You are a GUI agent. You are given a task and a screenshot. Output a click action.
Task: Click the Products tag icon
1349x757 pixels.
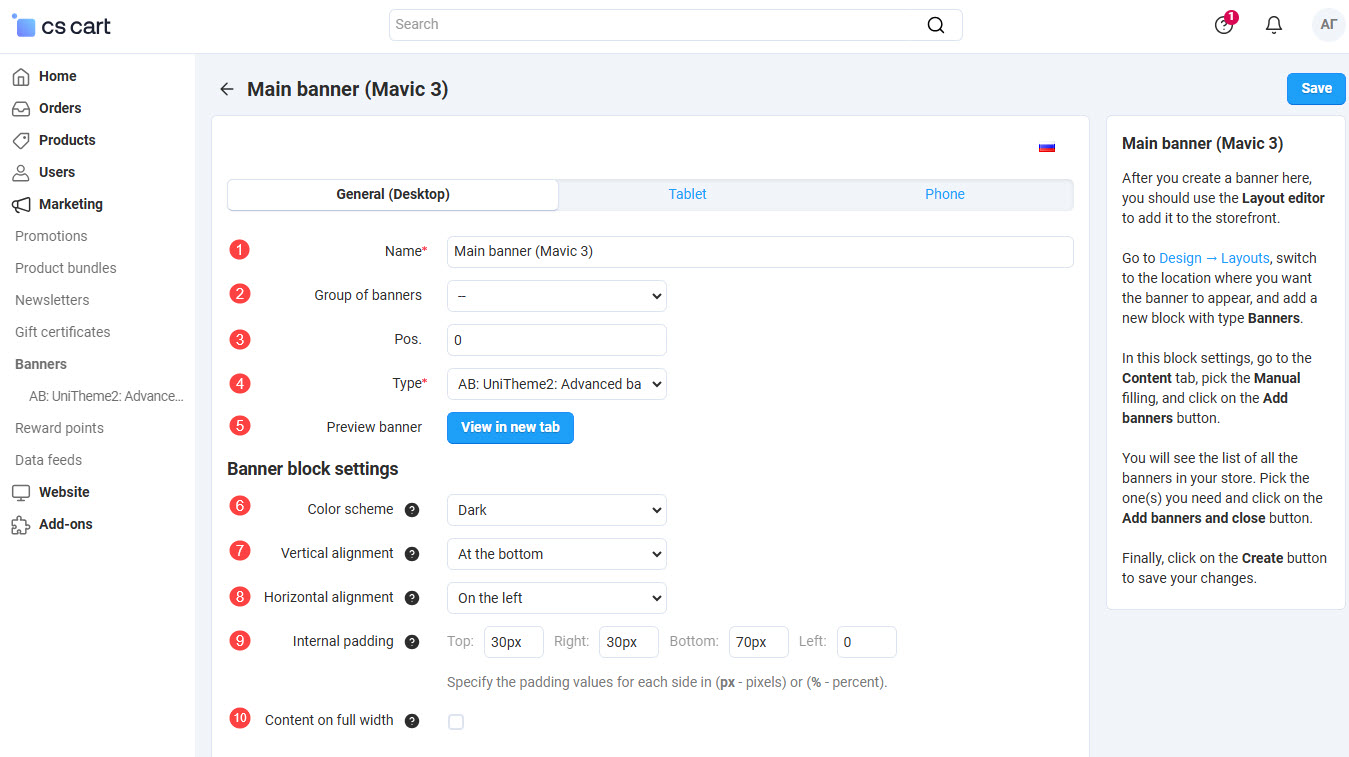tap(21, 140)
